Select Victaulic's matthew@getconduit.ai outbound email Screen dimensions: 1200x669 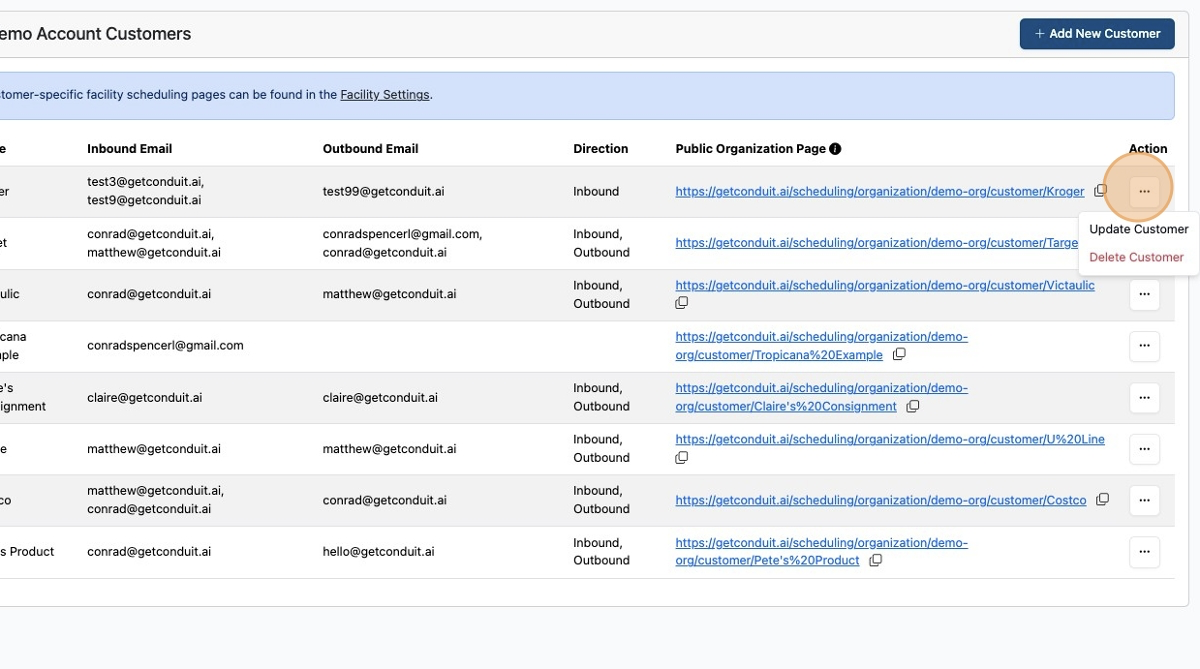(x=389, y=294)
